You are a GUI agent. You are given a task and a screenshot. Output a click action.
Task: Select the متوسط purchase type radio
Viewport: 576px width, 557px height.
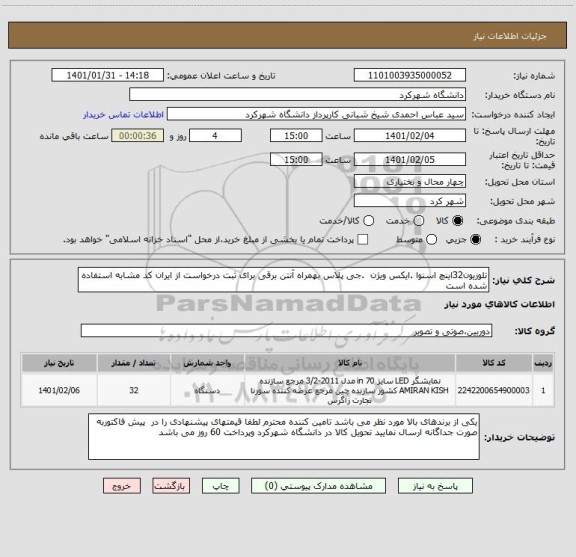point(431,240)
